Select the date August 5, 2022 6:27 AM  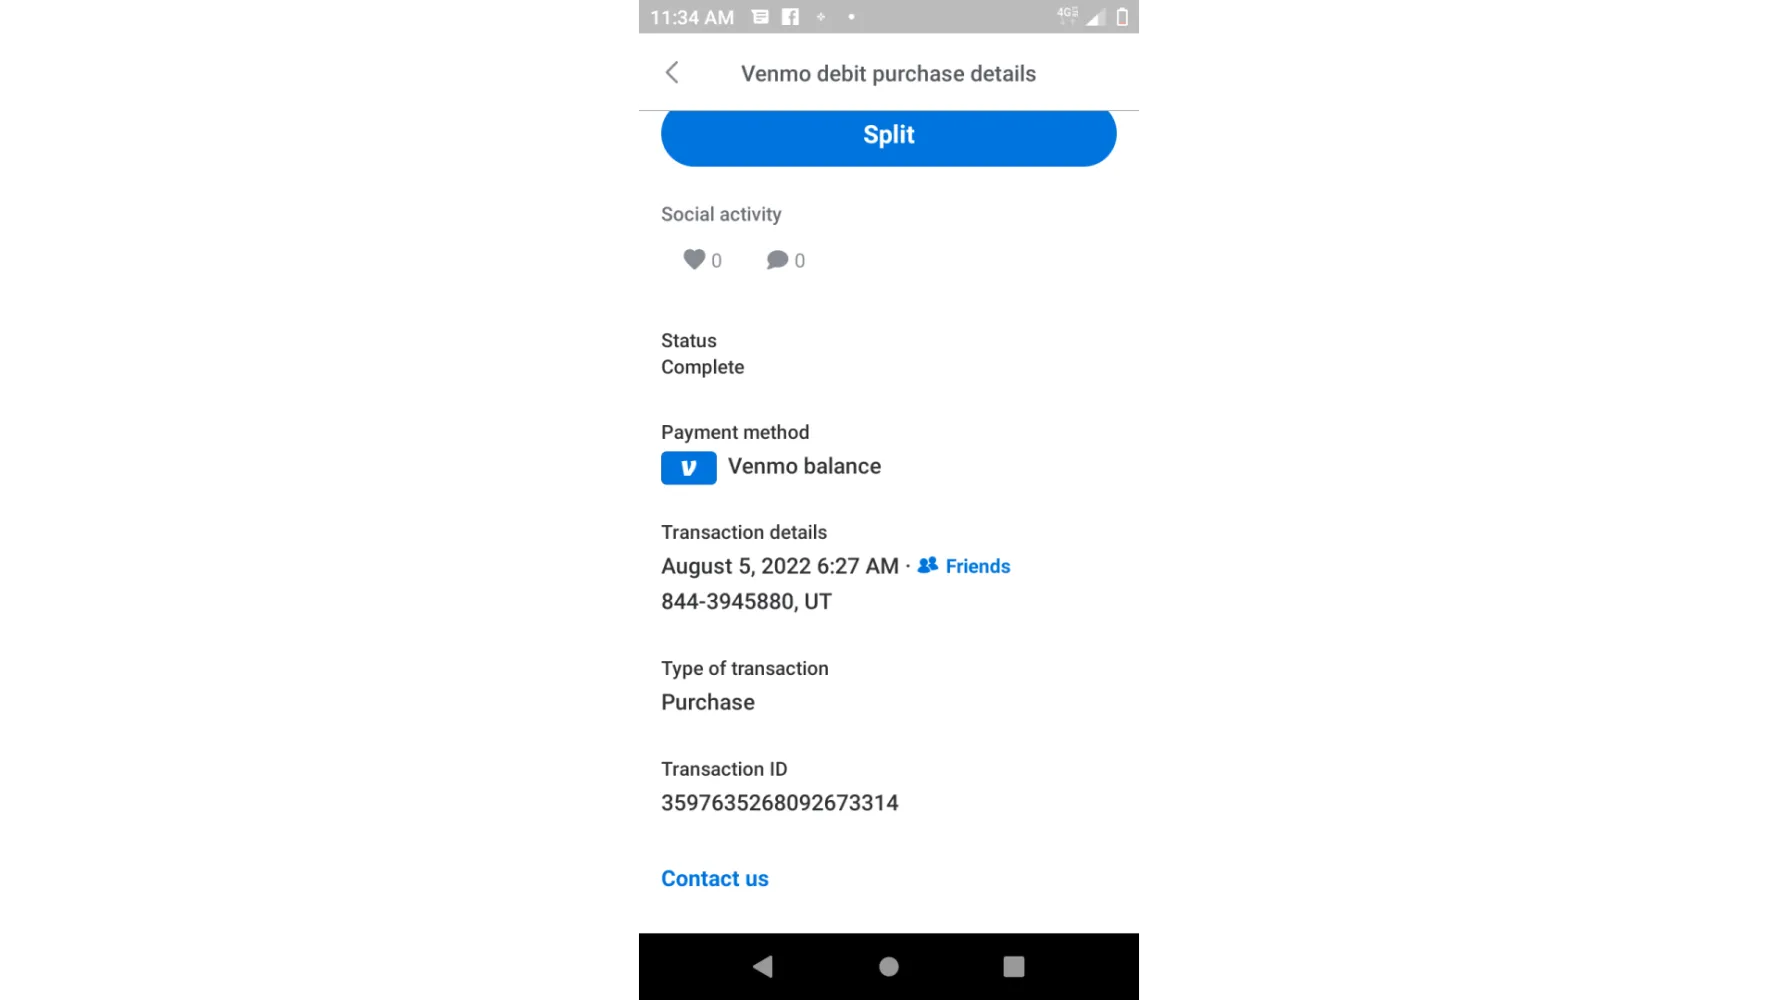779,566
